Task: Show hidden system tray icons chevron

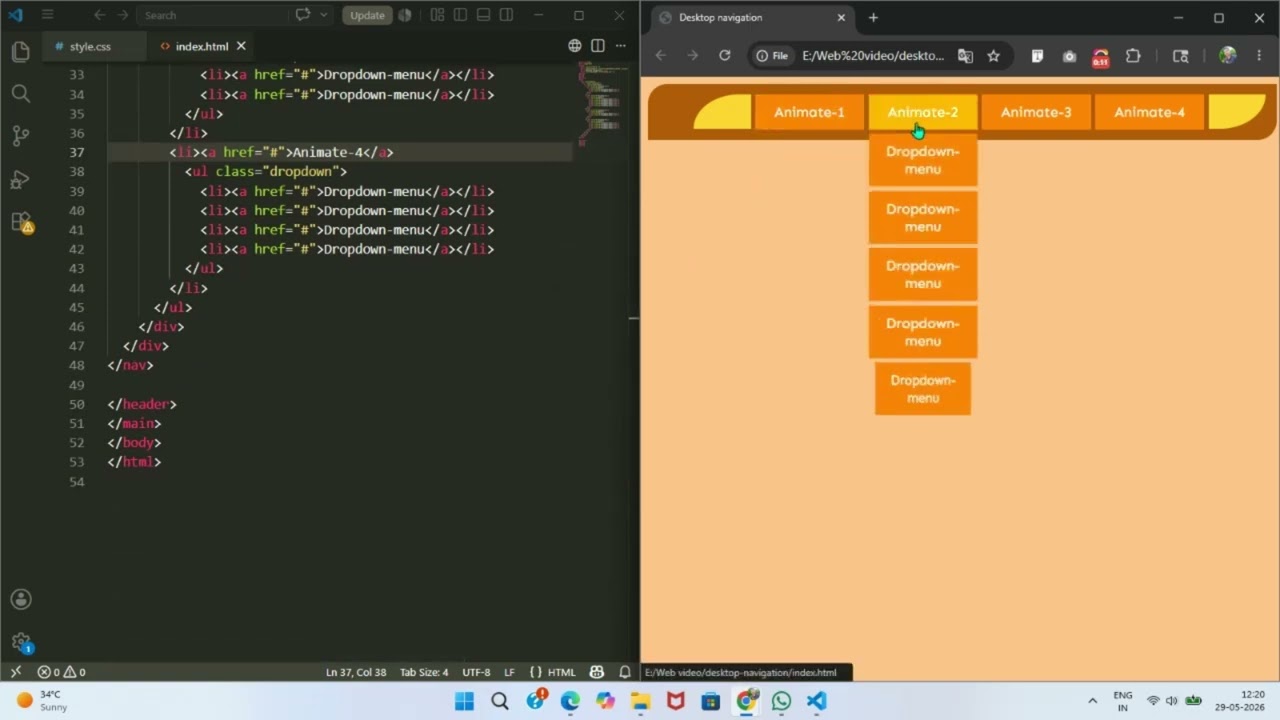Action: tap(1092, 701)
